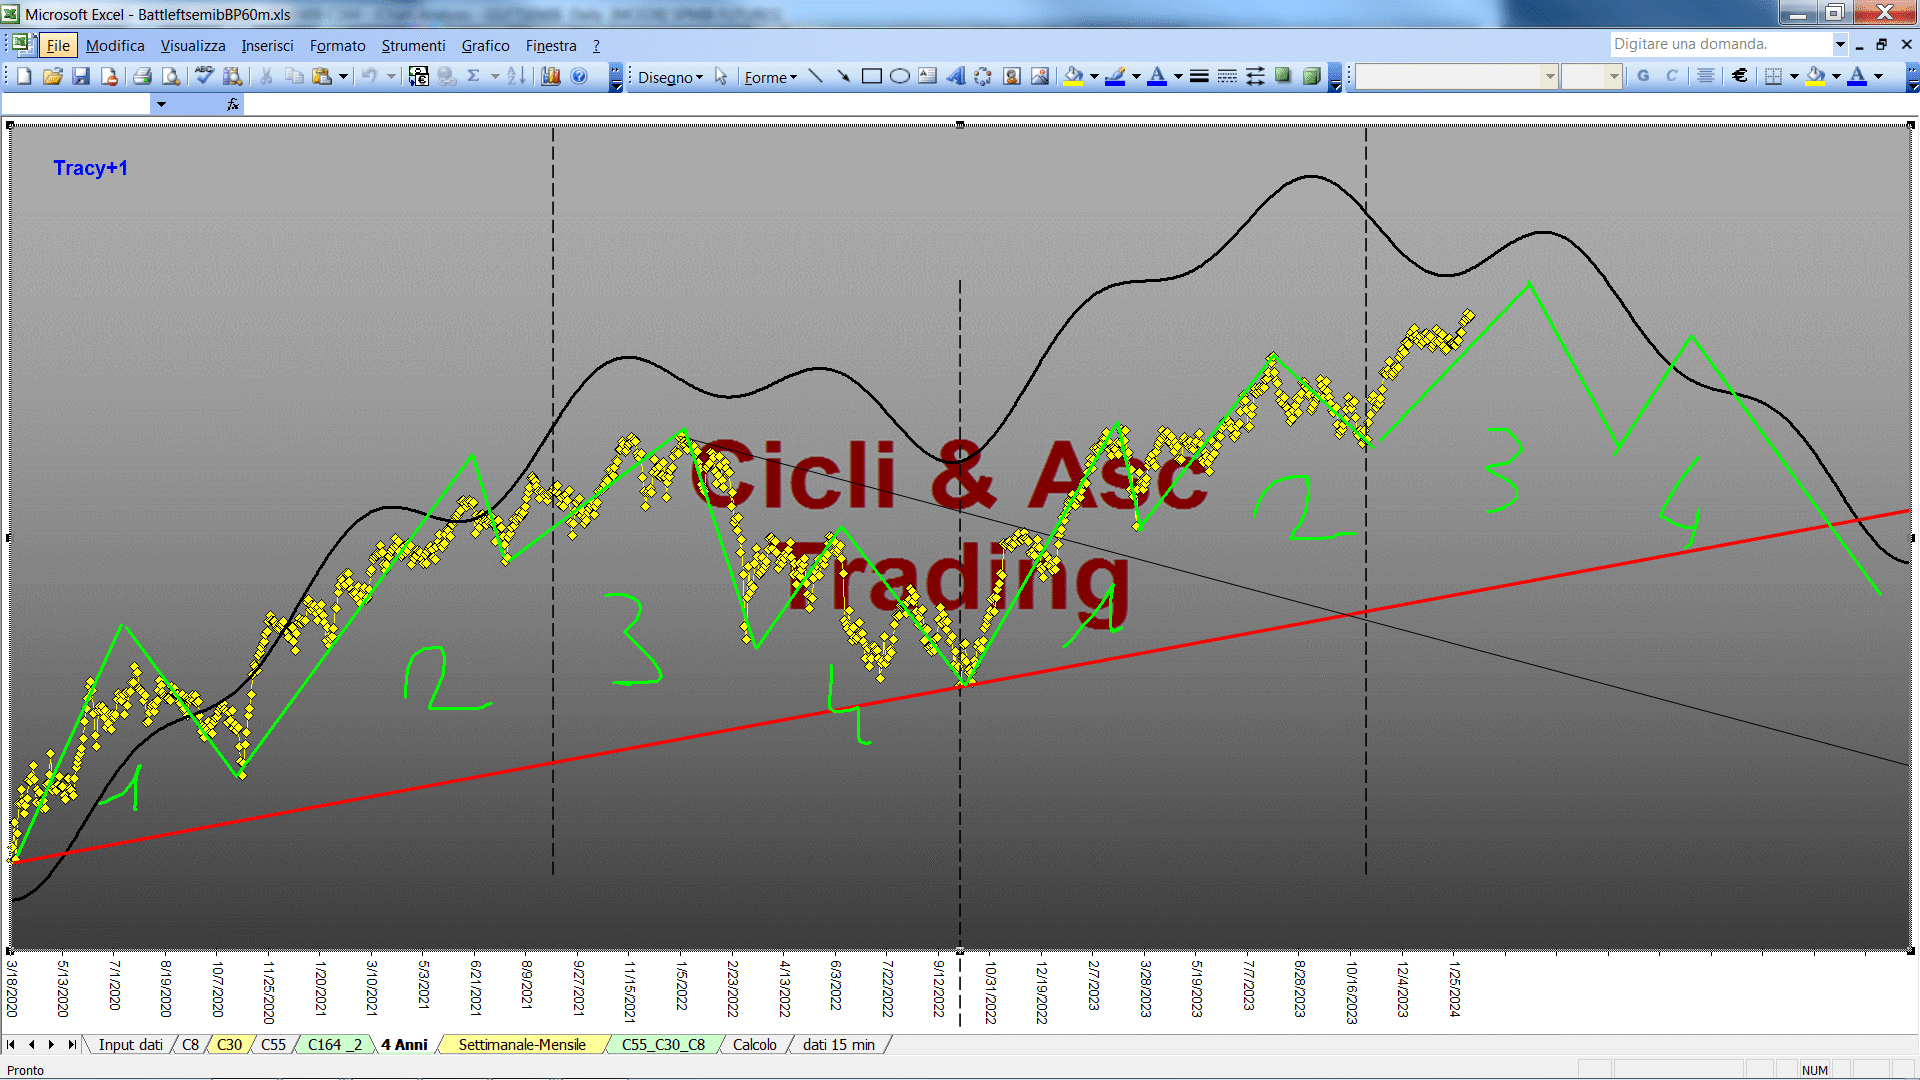Switch to the Settimanale-Mensile sheet tab

click(522, 1044)
